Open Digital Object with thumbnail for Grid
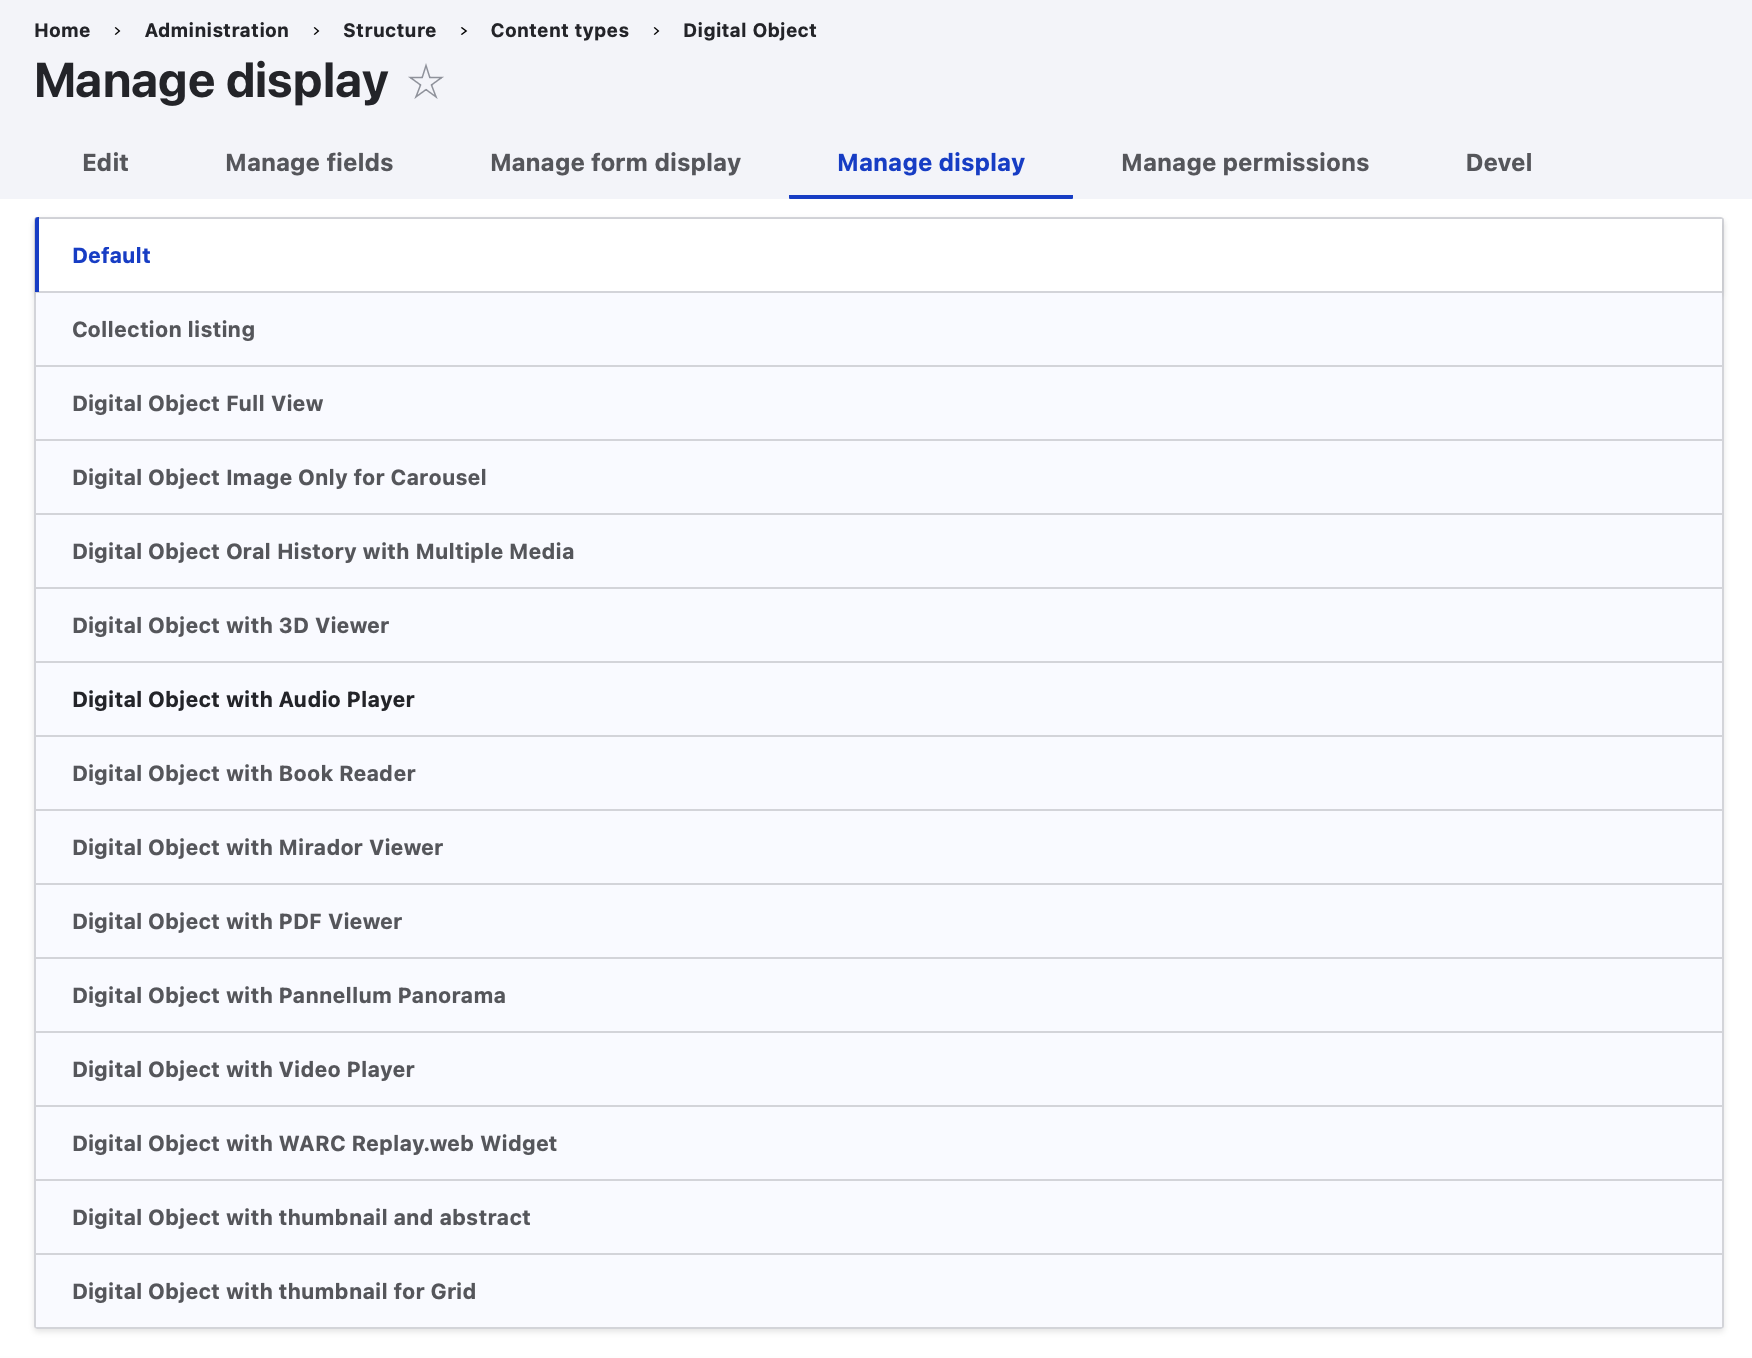This screenshot has width=1752, height=1358. (x=273, y=1292)
